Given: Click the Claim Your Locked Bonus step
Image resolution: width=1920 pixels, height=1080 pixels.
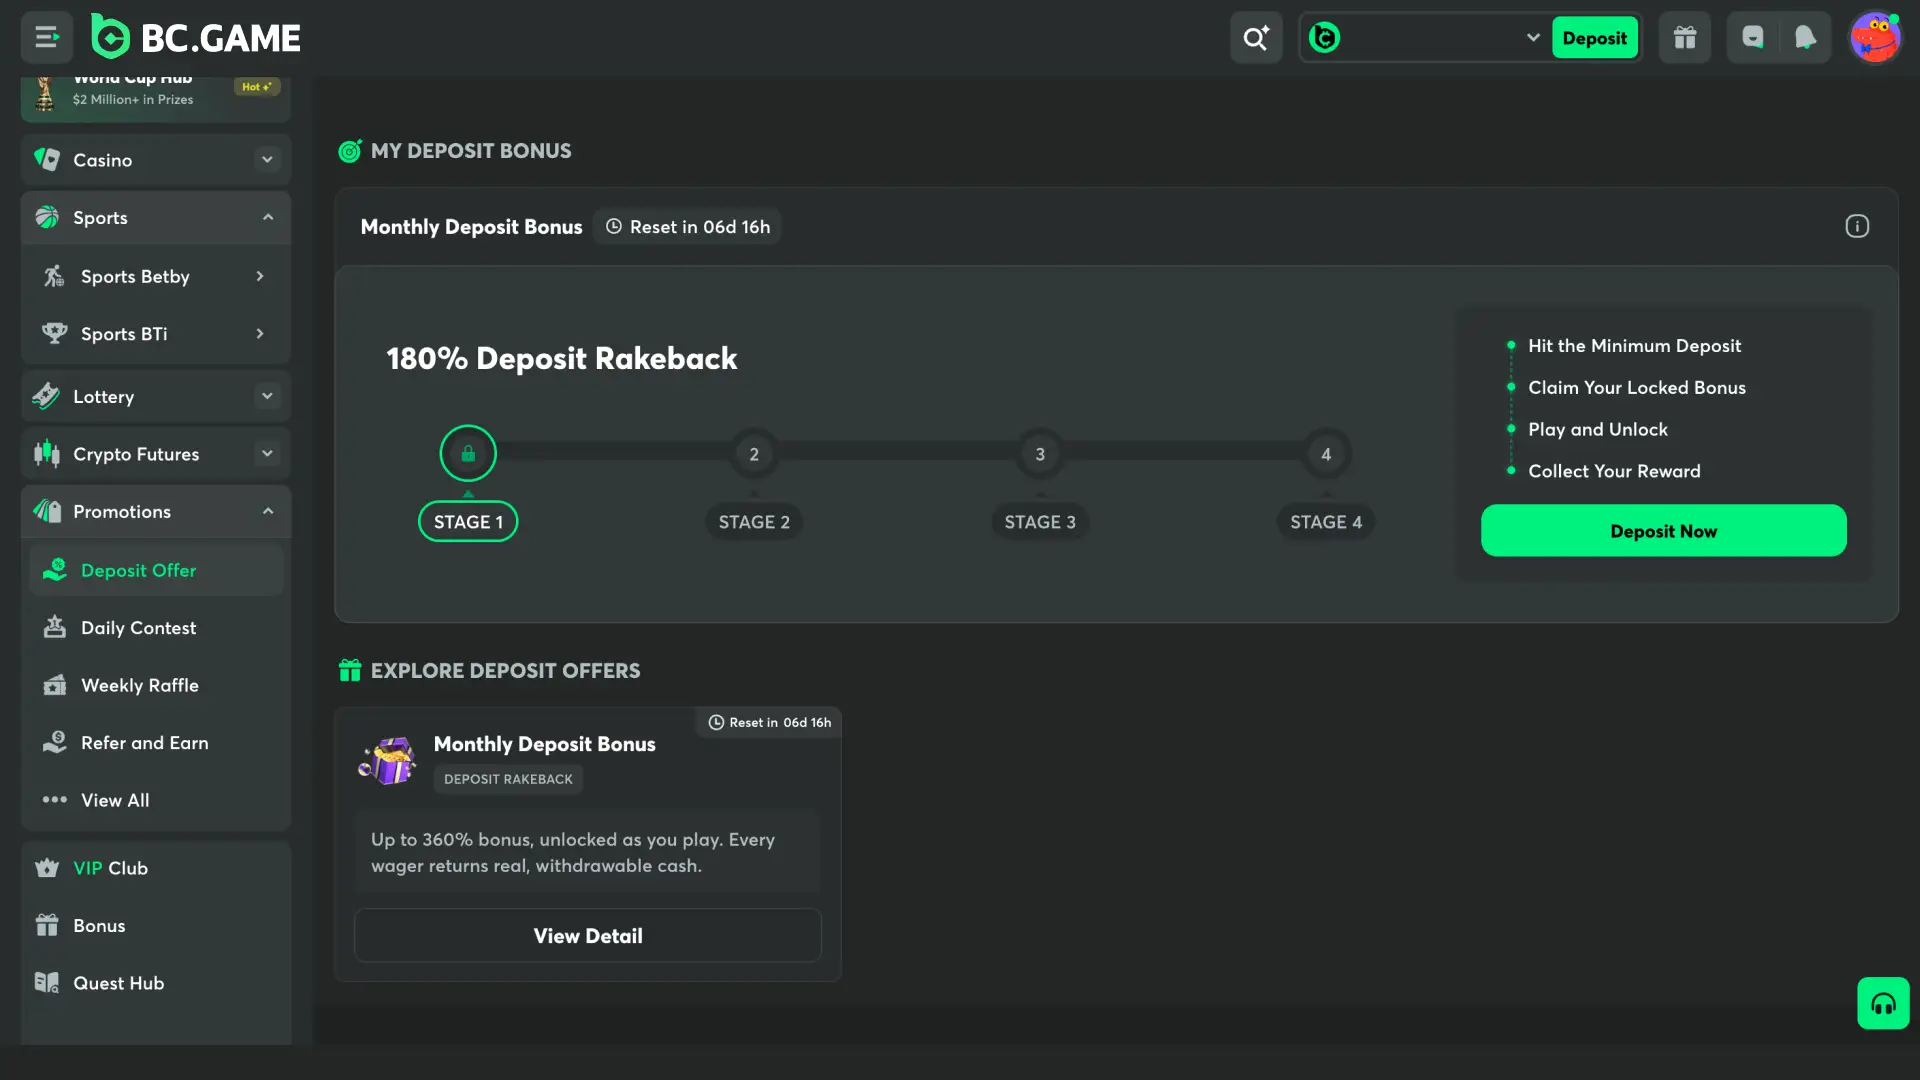Looking at the screenshot, I should (x=1637, y=388).
